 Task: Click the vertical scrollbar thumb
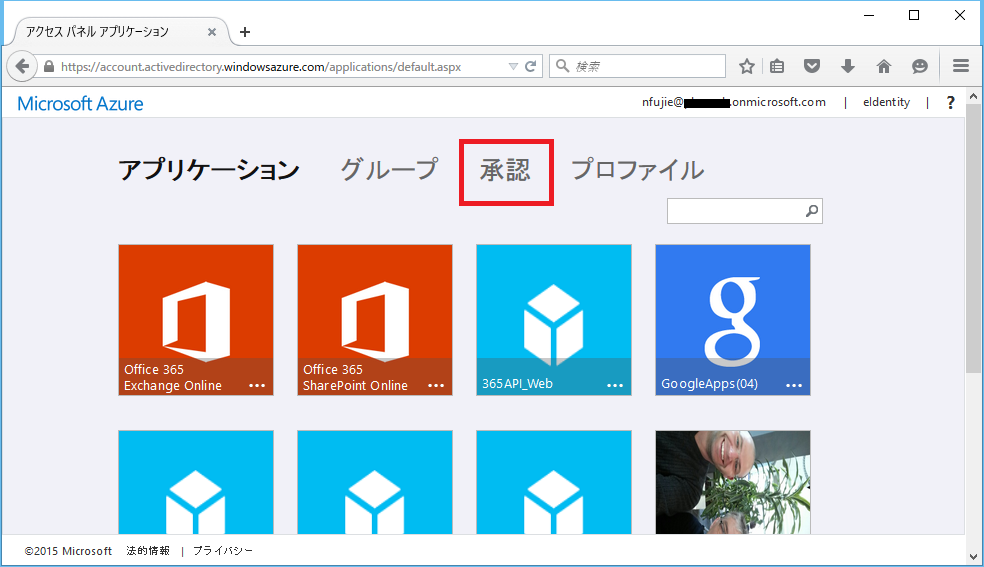(x=973, y=238)
